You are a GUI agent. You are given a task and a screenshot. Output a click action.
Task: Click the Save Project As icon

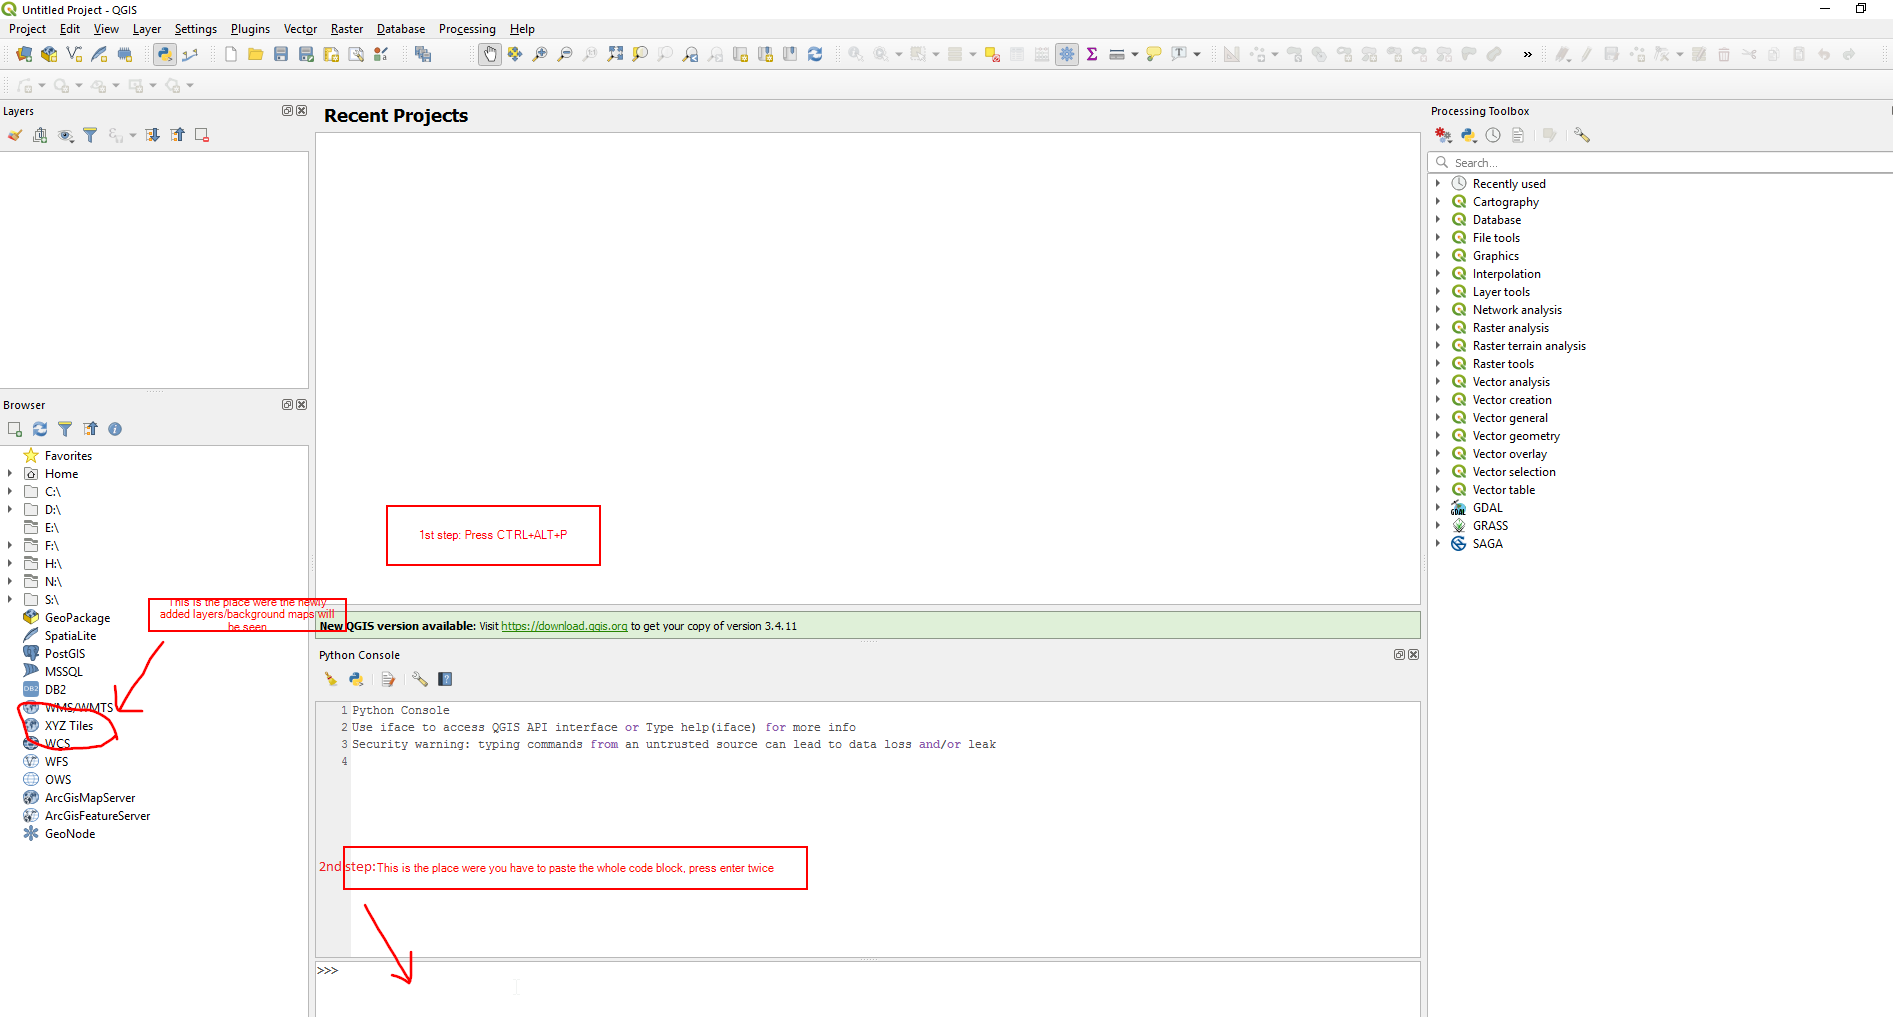click(x=306, y=54)
